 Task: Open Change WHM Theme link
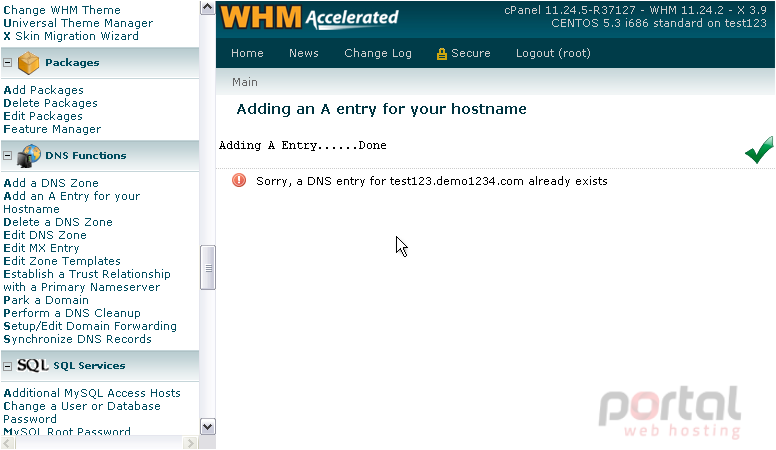(x=62, y=10)
